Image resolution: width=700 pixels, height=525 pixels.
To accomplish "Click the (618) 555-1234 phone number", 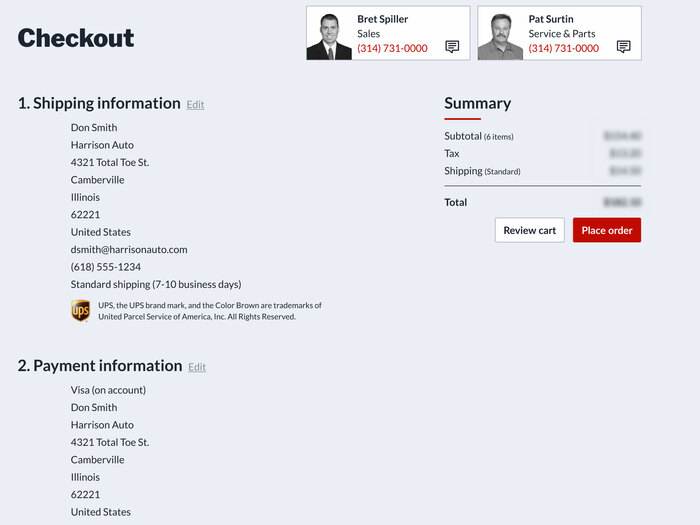I will pos(105,267).
